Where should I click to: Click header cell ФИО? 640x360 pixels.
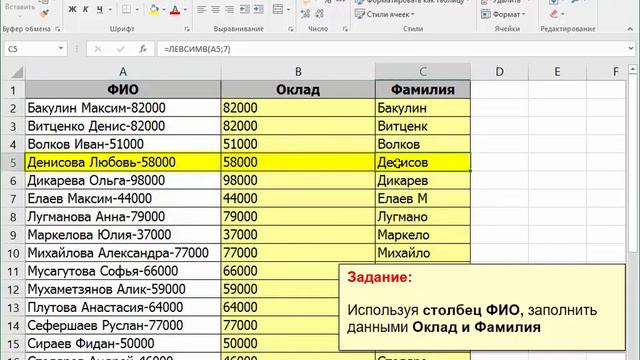pyautogui.click(x=123, y=89)
